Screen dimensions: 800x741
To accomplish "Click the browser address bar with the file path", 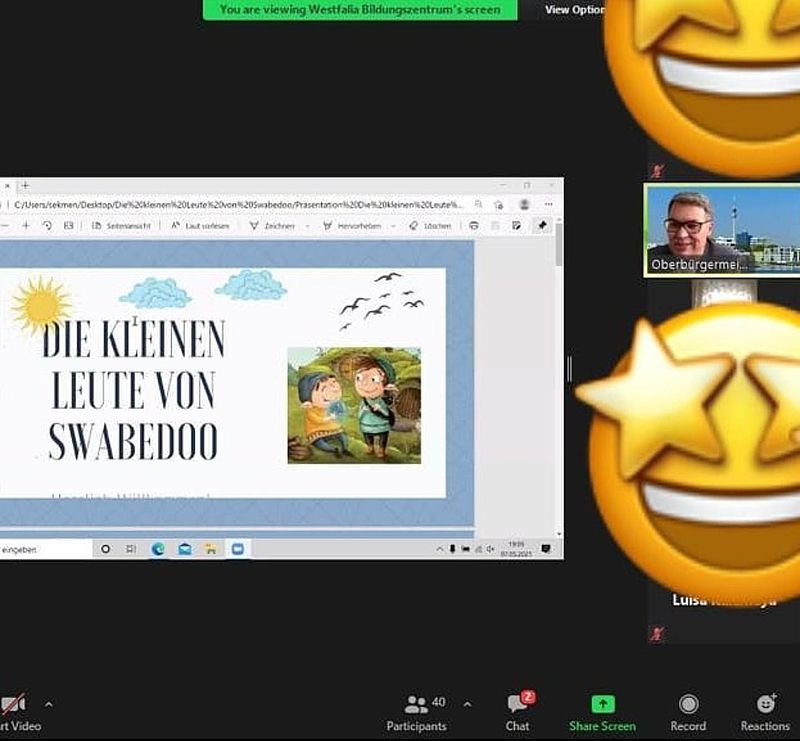I will coord(240,204).
